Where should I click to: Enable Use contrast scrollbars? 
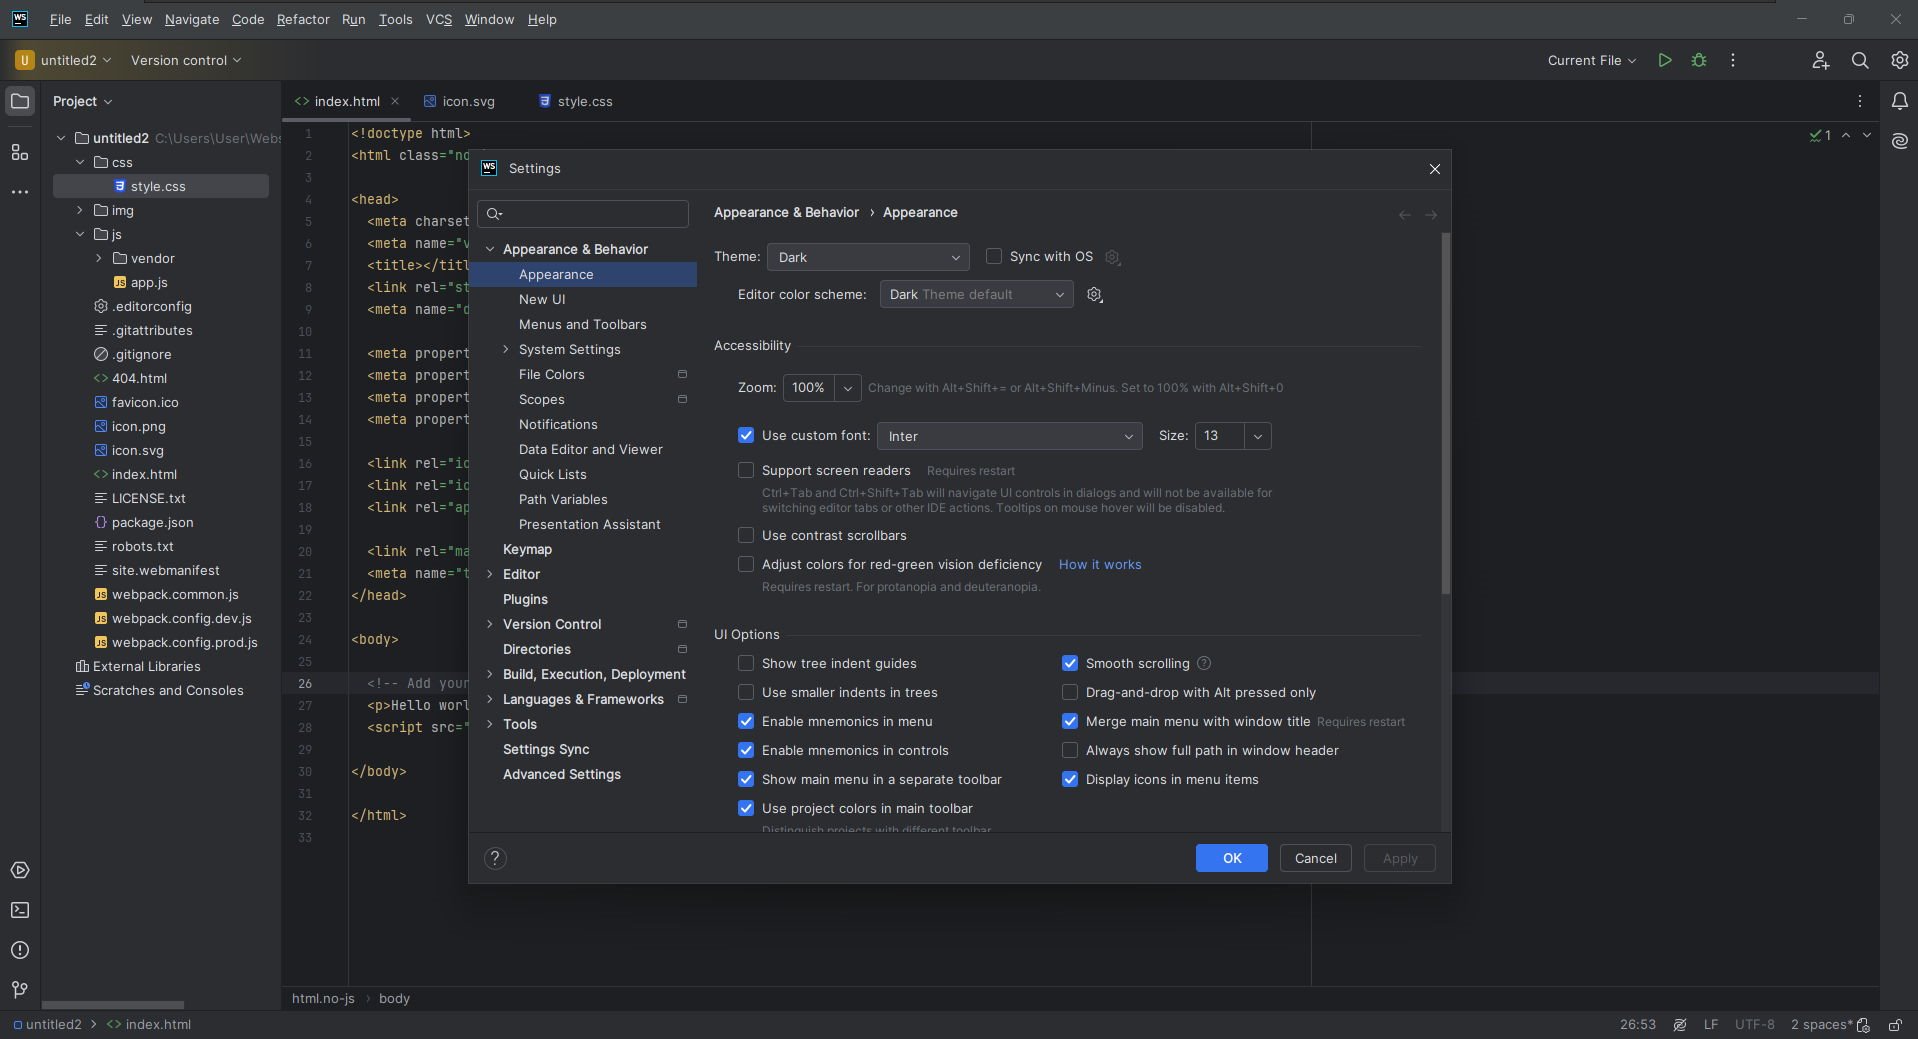coord(746,535)
